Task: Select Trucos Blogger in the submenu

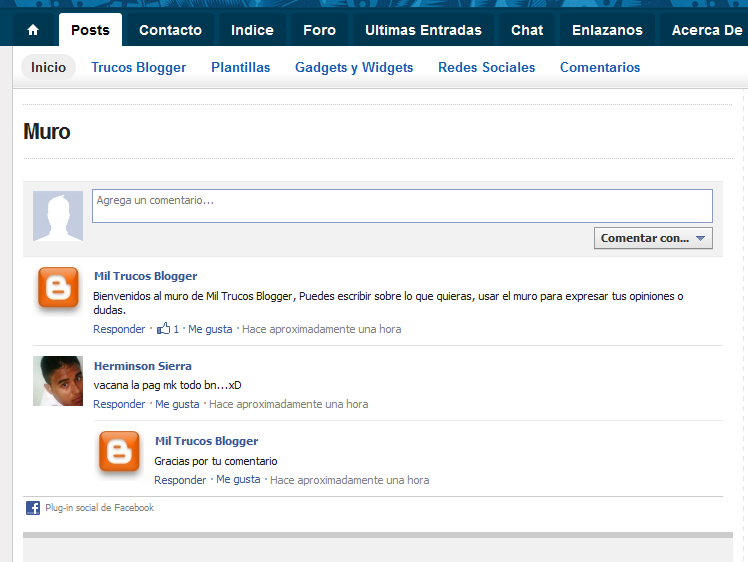Action: [138, 68]
